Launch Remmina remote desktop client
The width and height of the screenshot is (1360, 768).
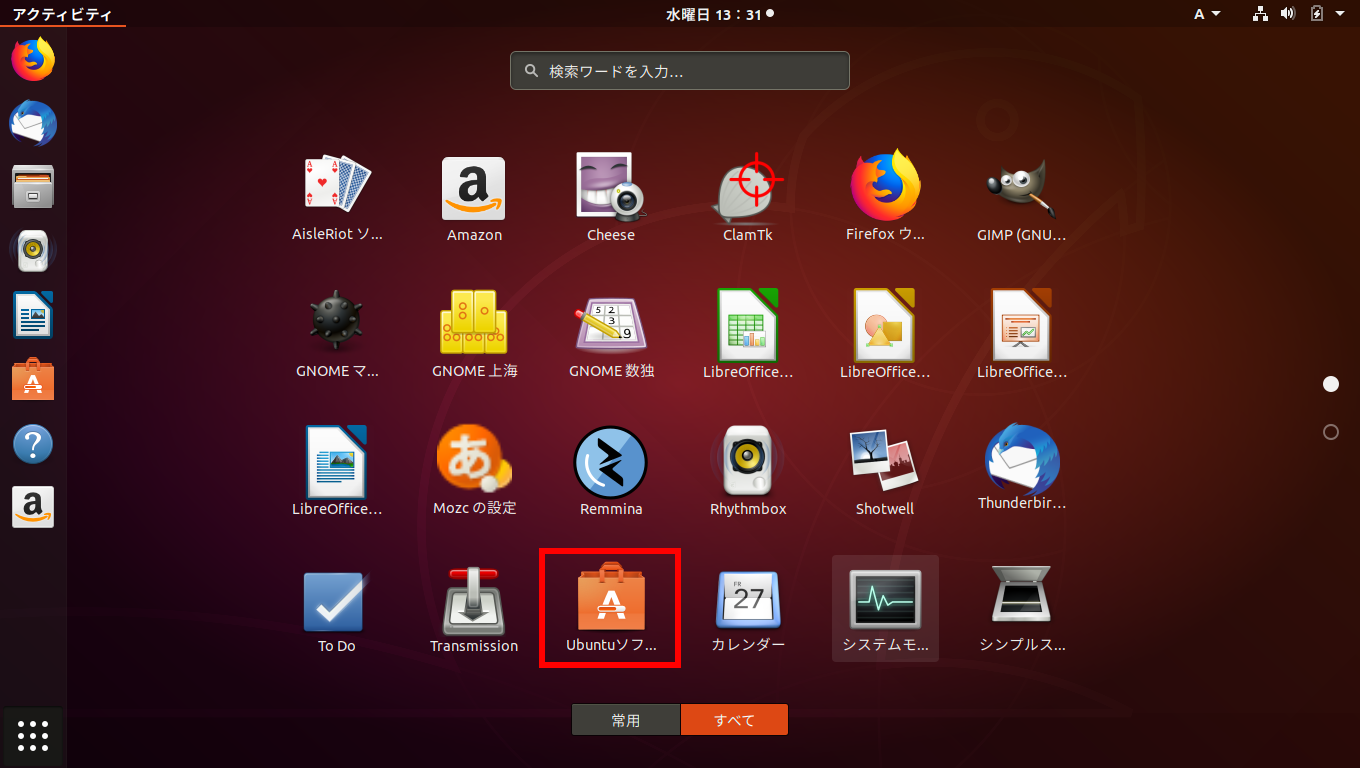(x=611, y=471)
